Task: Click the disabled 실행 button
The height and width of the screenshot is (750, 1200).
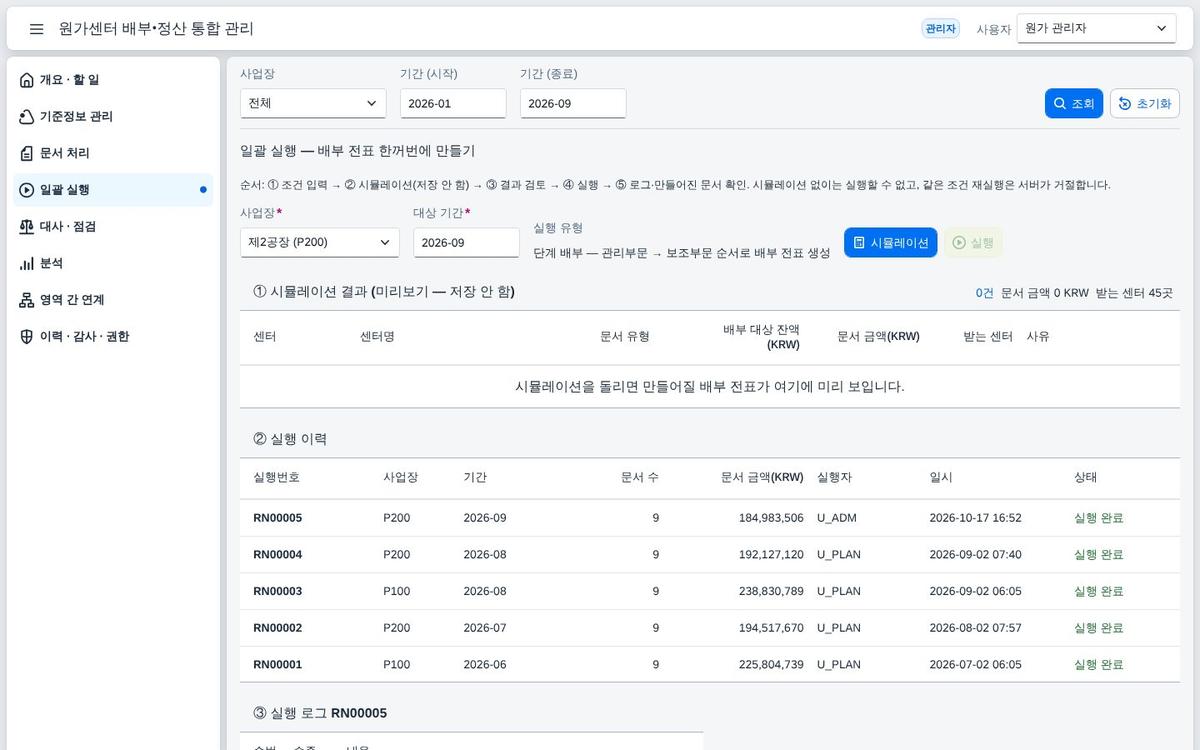Action: point(973,243)
